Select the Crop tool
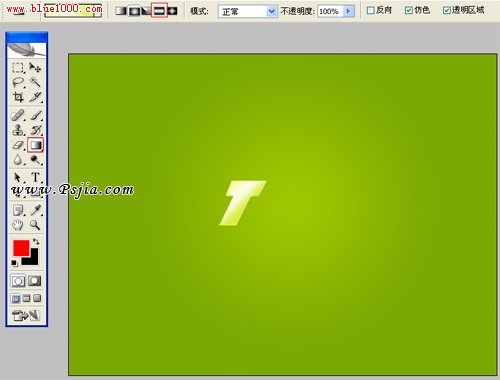The image size is (500, 380). 18,97
